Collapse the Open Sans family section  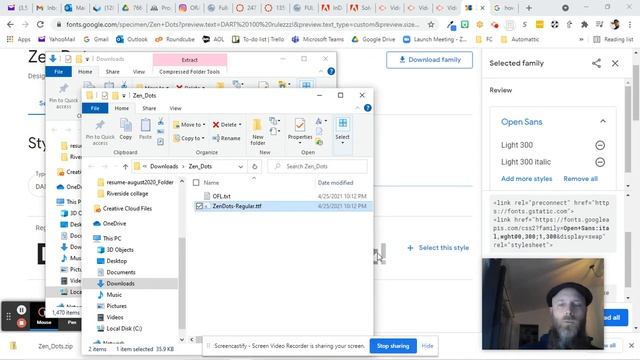point(603,122)
